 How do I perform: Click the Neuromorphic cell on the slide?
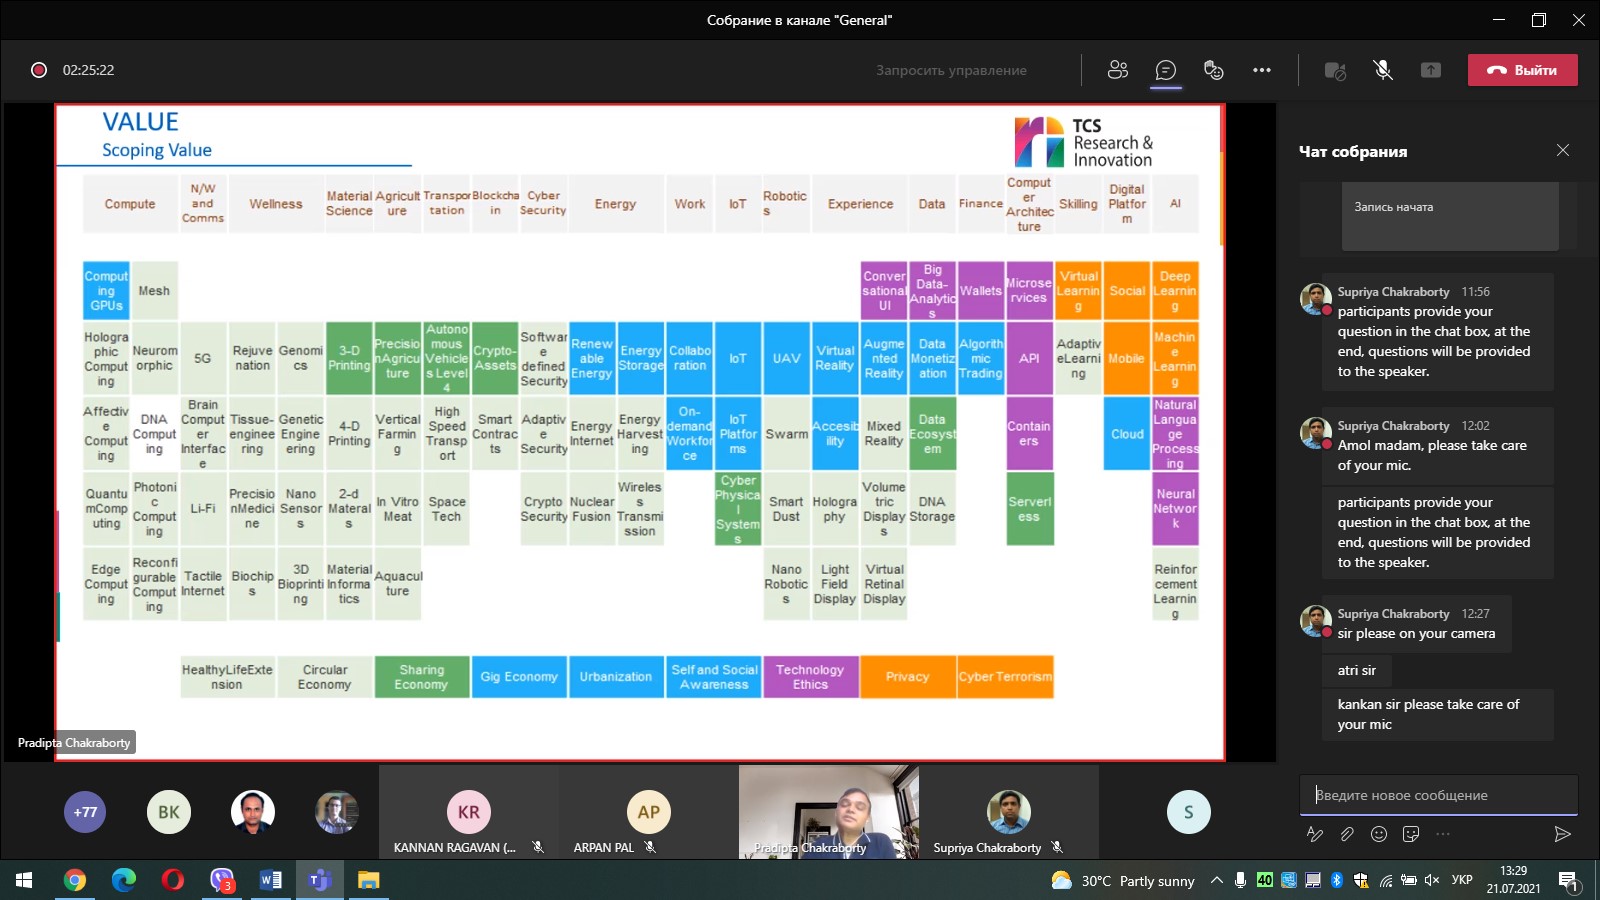coord(154,358)
